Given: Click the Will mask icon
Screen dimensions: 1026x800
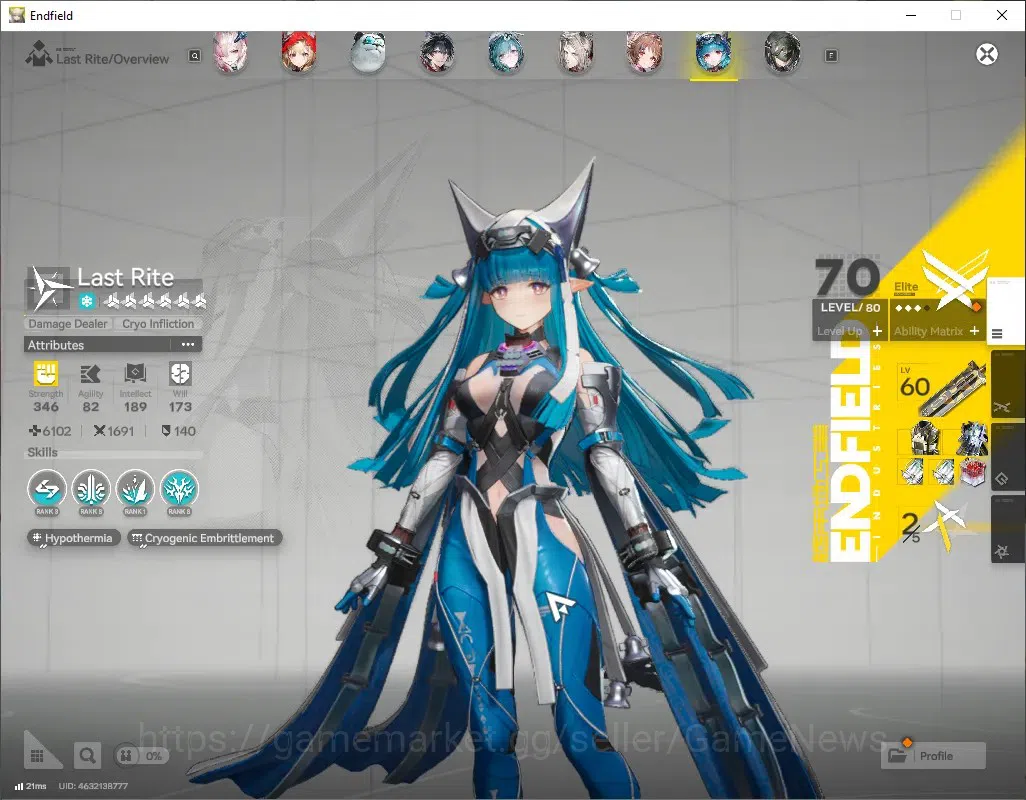Looking at the screenshot, I should pyautogui.click(x=180, y=374).
